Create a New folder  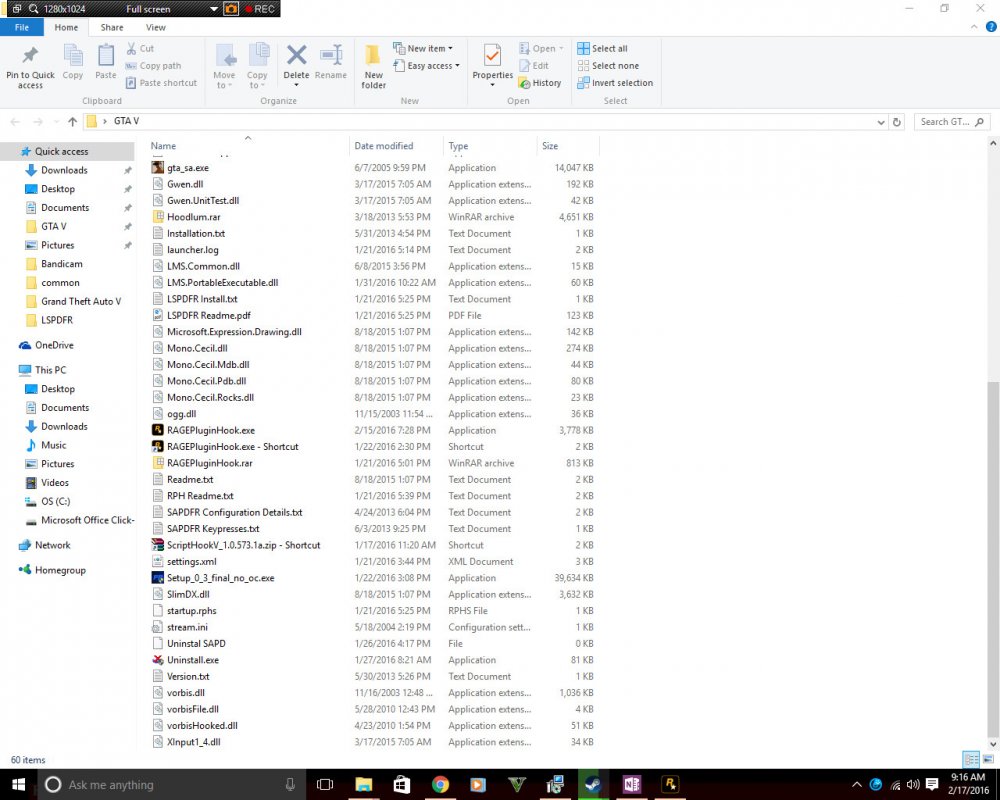point(374,66)
